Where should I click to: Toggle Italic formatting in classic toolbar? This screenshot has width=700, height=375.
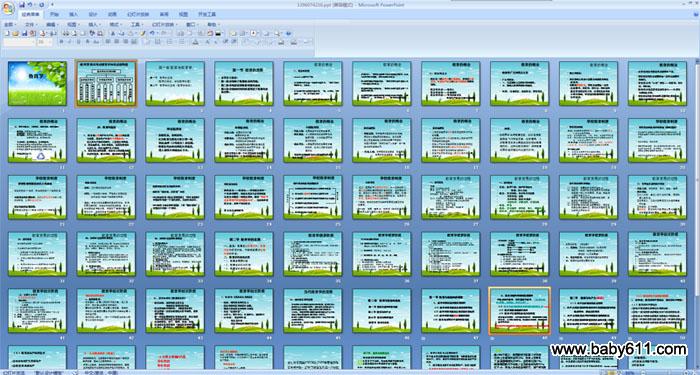click(70, 42)
